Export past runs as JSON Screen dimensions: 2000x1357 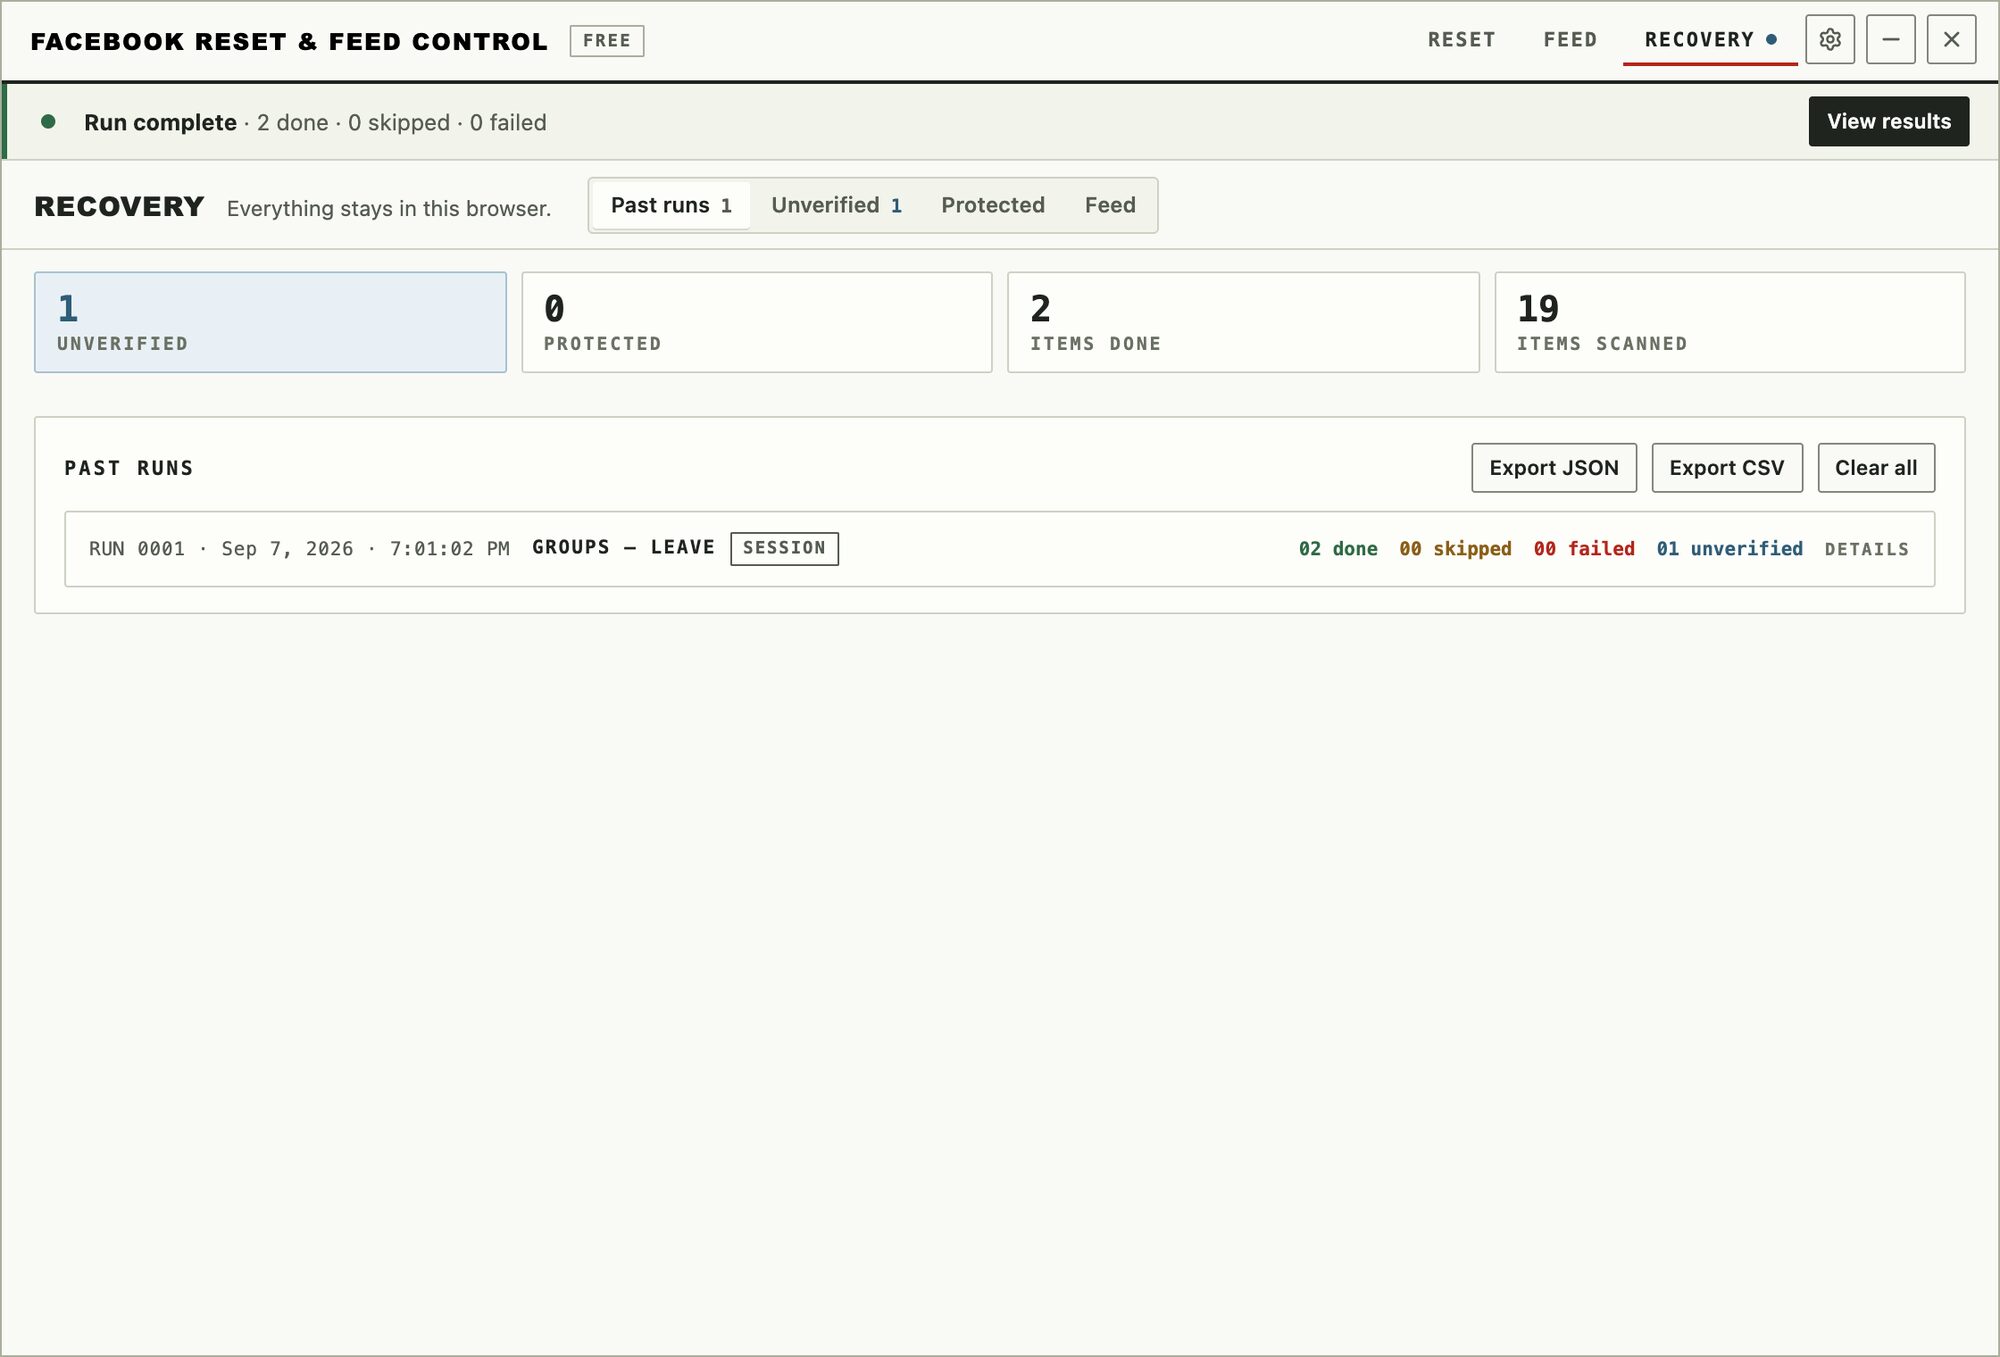pyautogui.click(x=1554, y=468)
